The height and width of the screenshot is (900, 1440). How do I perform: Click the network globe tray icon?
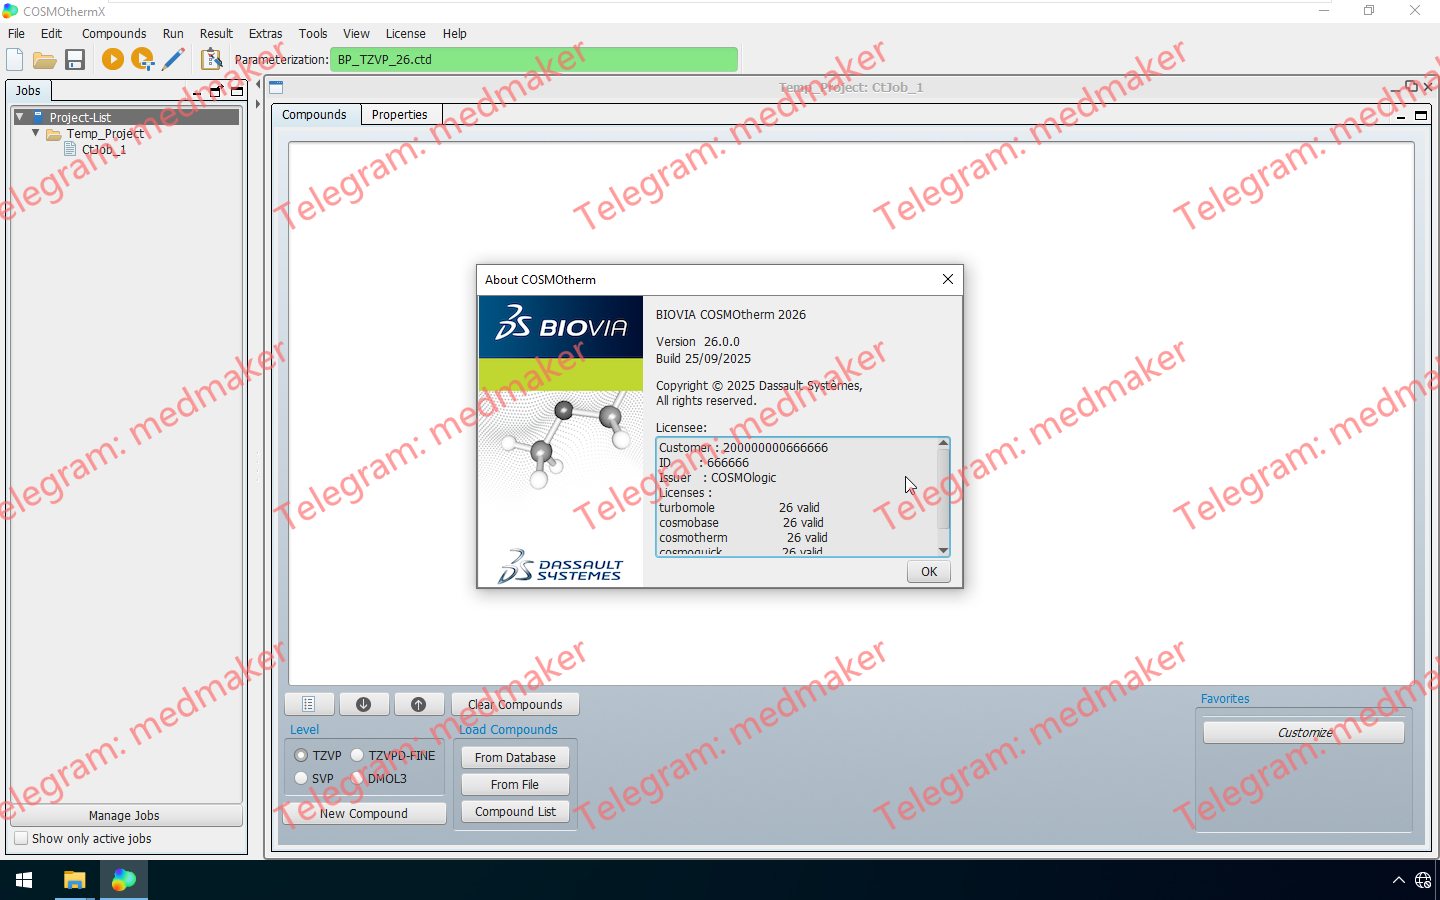1423,880
